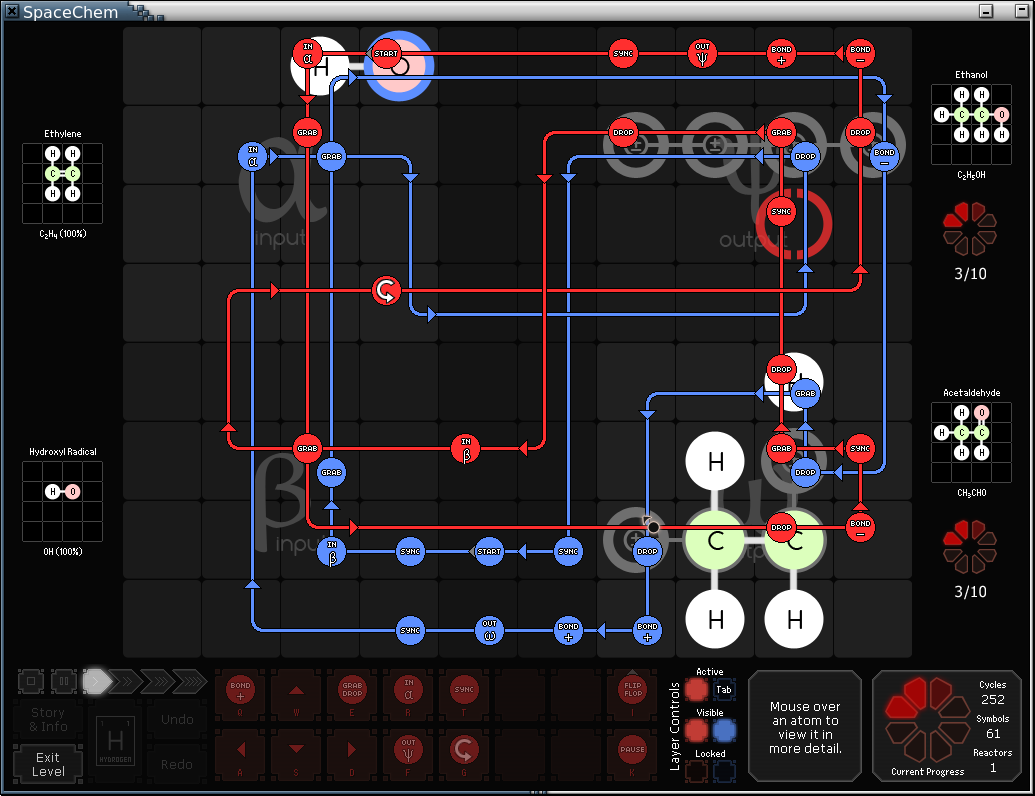The image size is (1035, 796).
Task: Select double-speed fast-forward arrow
Action: (x=126, y=681)
